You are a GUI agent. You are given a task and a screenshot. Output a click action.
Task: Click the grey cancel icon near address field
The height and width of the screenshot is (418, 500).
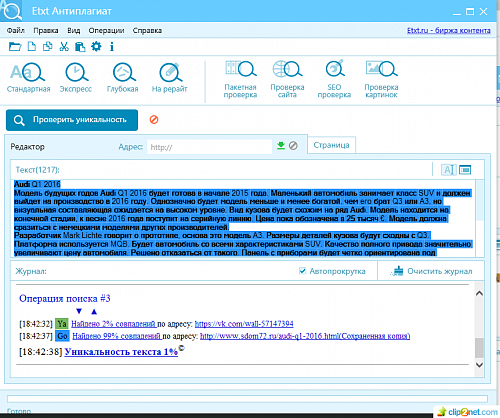pos(293,145)
